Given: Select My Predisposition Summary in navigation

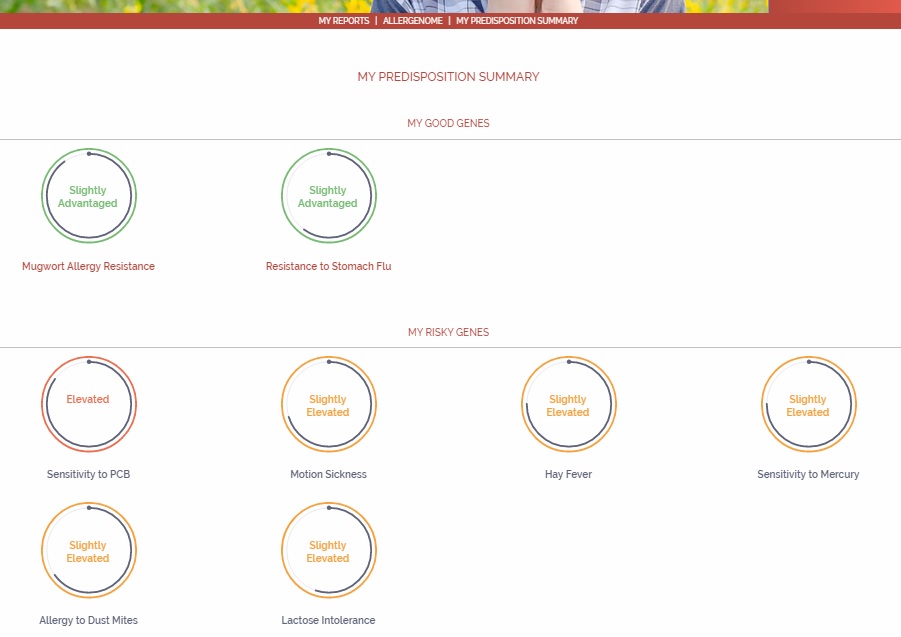Looking at the screenshot, I should click(517, 21).
